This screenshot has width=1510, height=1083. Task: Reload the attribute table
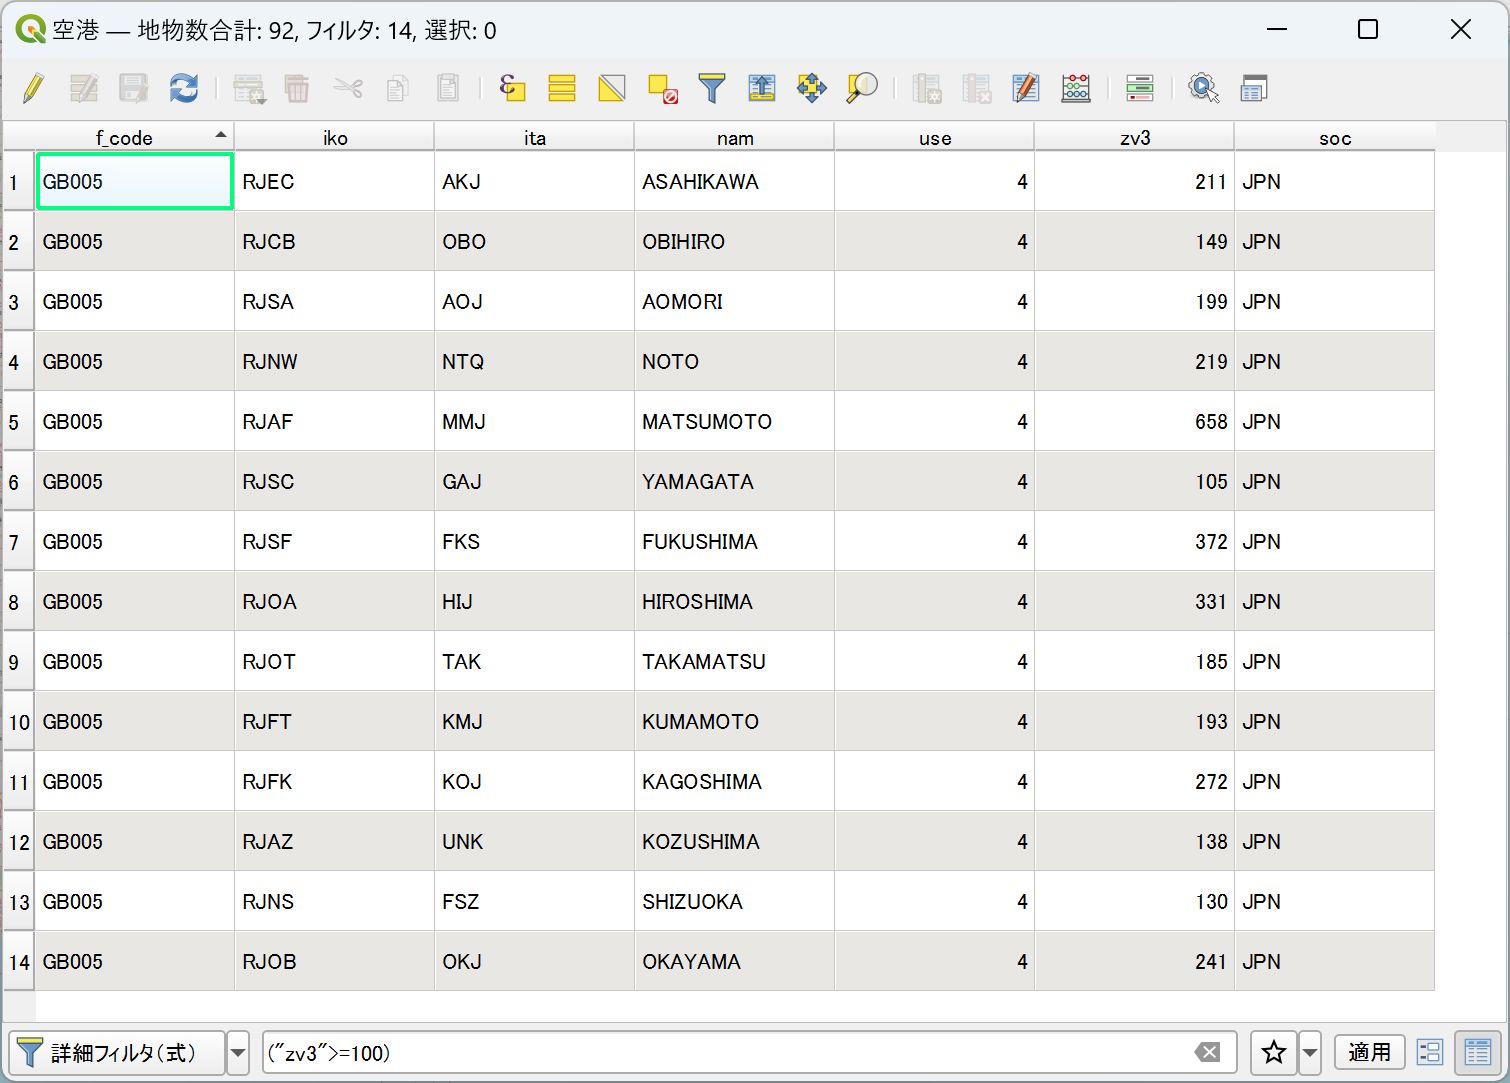click(184, 88)
